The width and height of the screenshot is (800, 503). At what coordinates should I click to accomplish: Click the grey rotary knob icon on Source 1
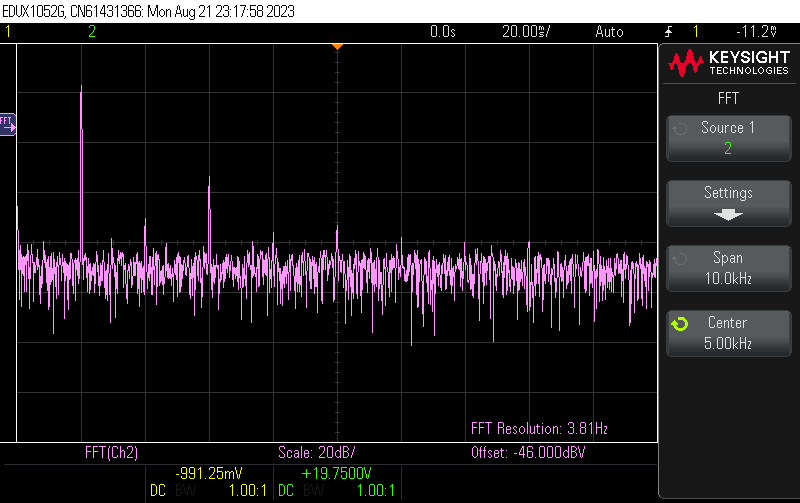tap(680, 129)
